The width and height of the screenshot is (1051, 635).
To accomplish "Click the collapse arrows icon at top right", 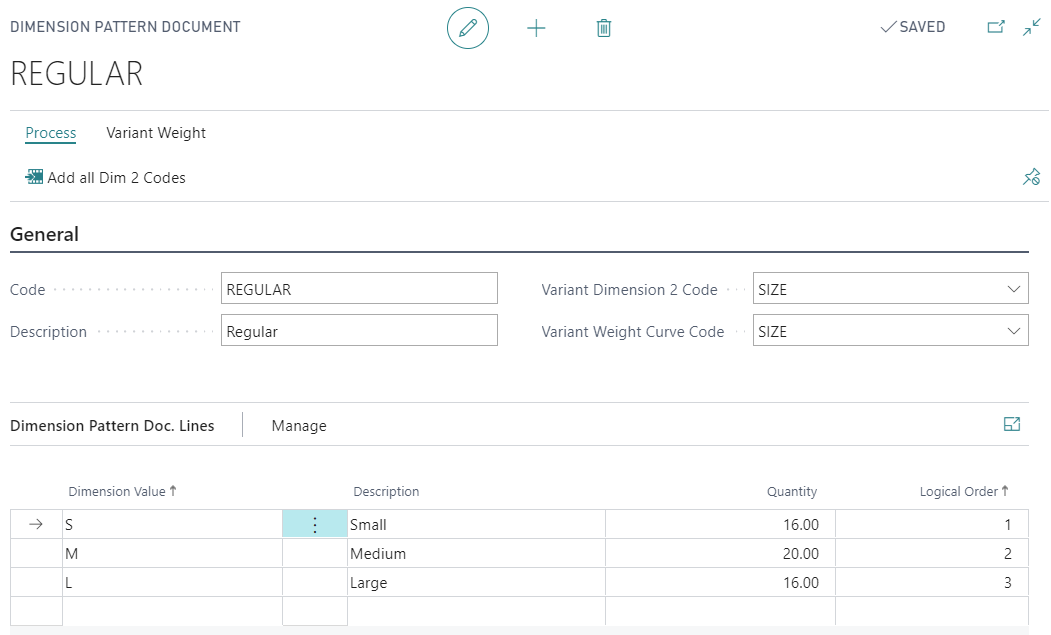I will (x=1032, y=28).
